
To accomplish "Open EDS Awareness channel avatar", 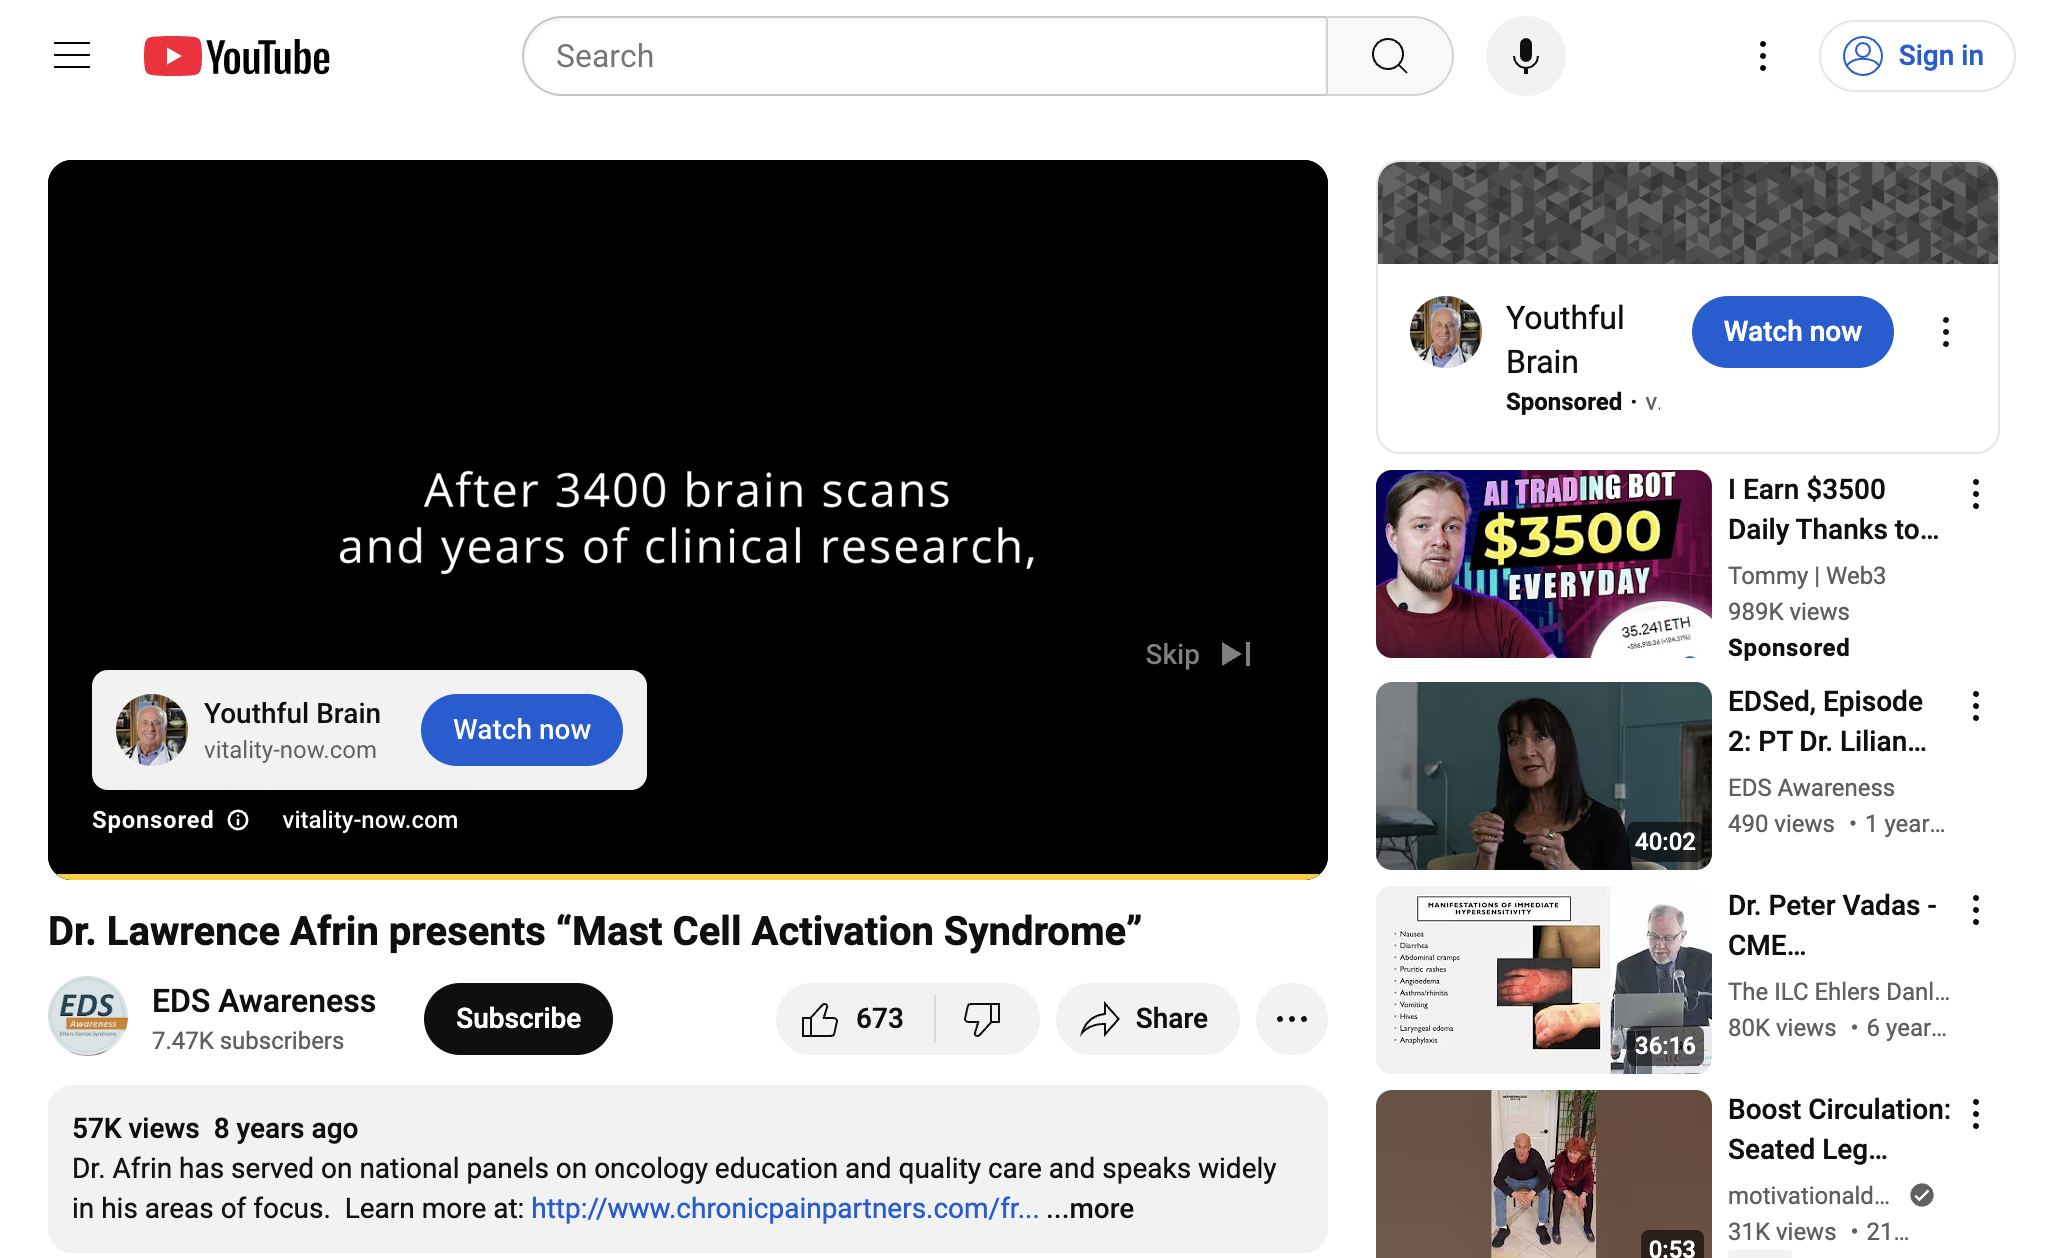I will pyautogui.click(x=88, y=1017).
